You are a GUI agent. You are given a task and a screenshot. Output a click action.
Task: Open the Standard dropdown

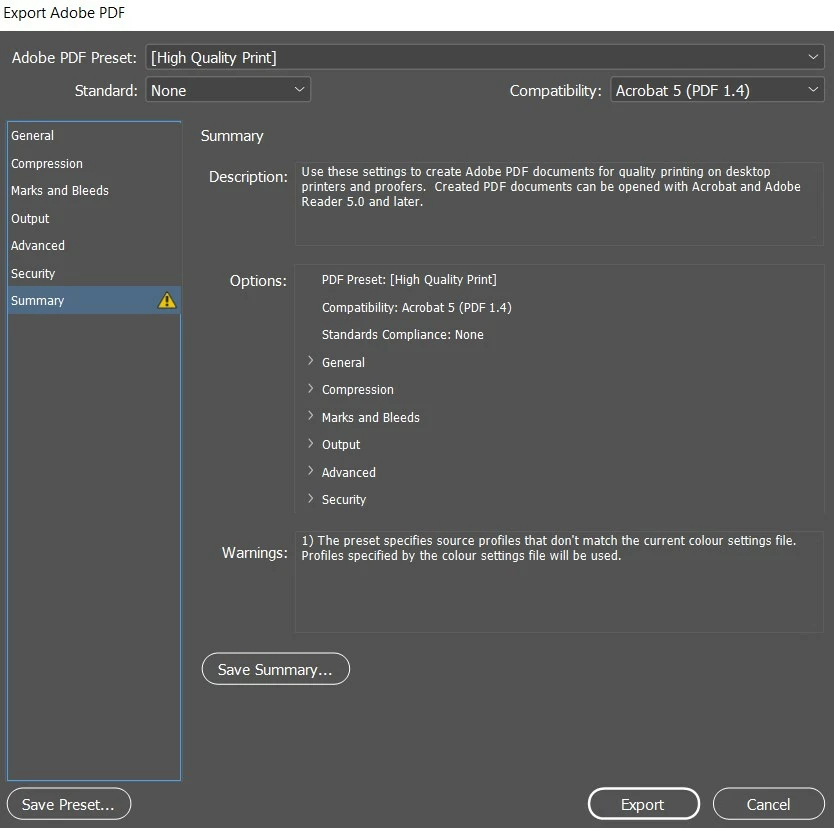(x=228, y=90)
